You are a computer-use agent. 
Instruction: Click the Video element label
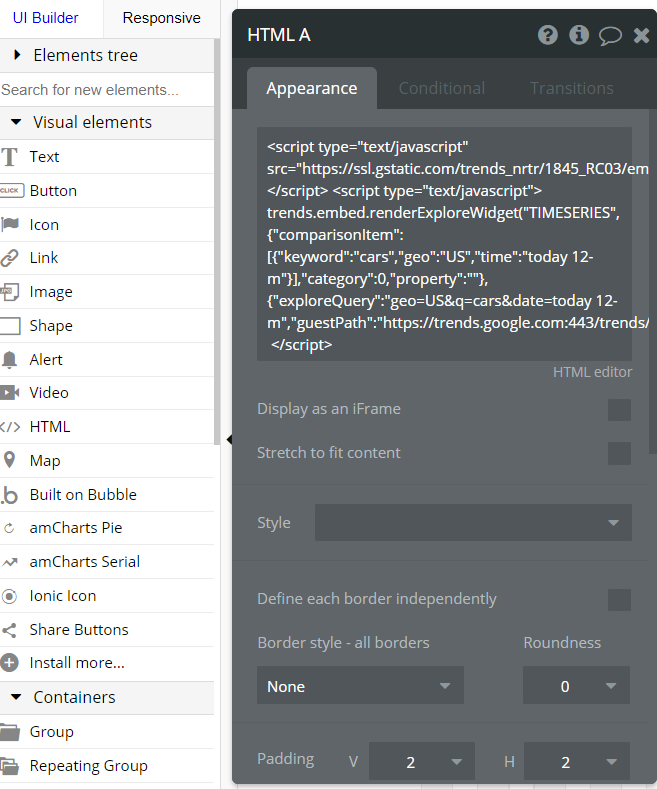tap(49, 393)
